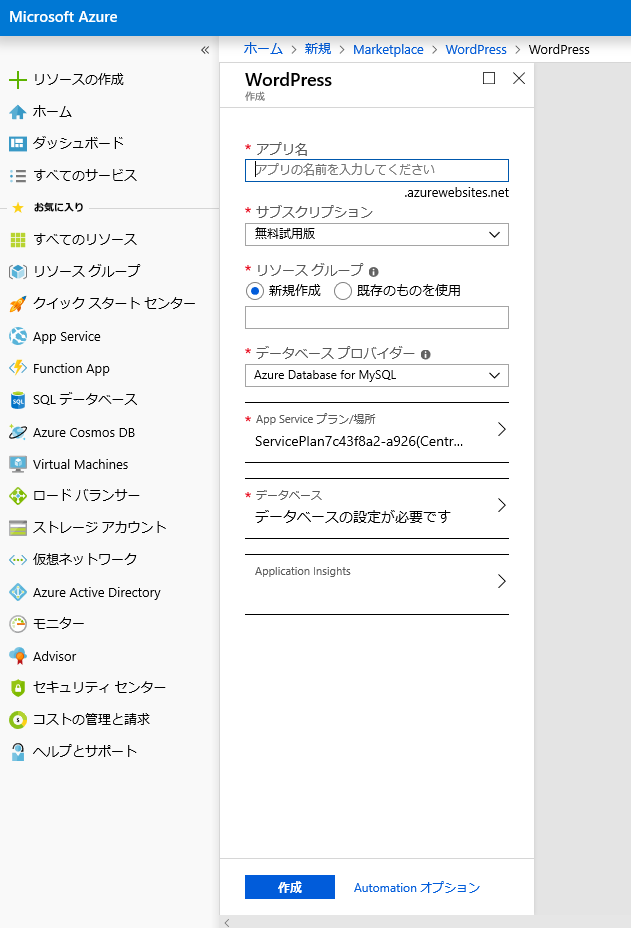Click the Help and Support icon
Viewport: 631px width, 928px height.
(x=18, y=752)
